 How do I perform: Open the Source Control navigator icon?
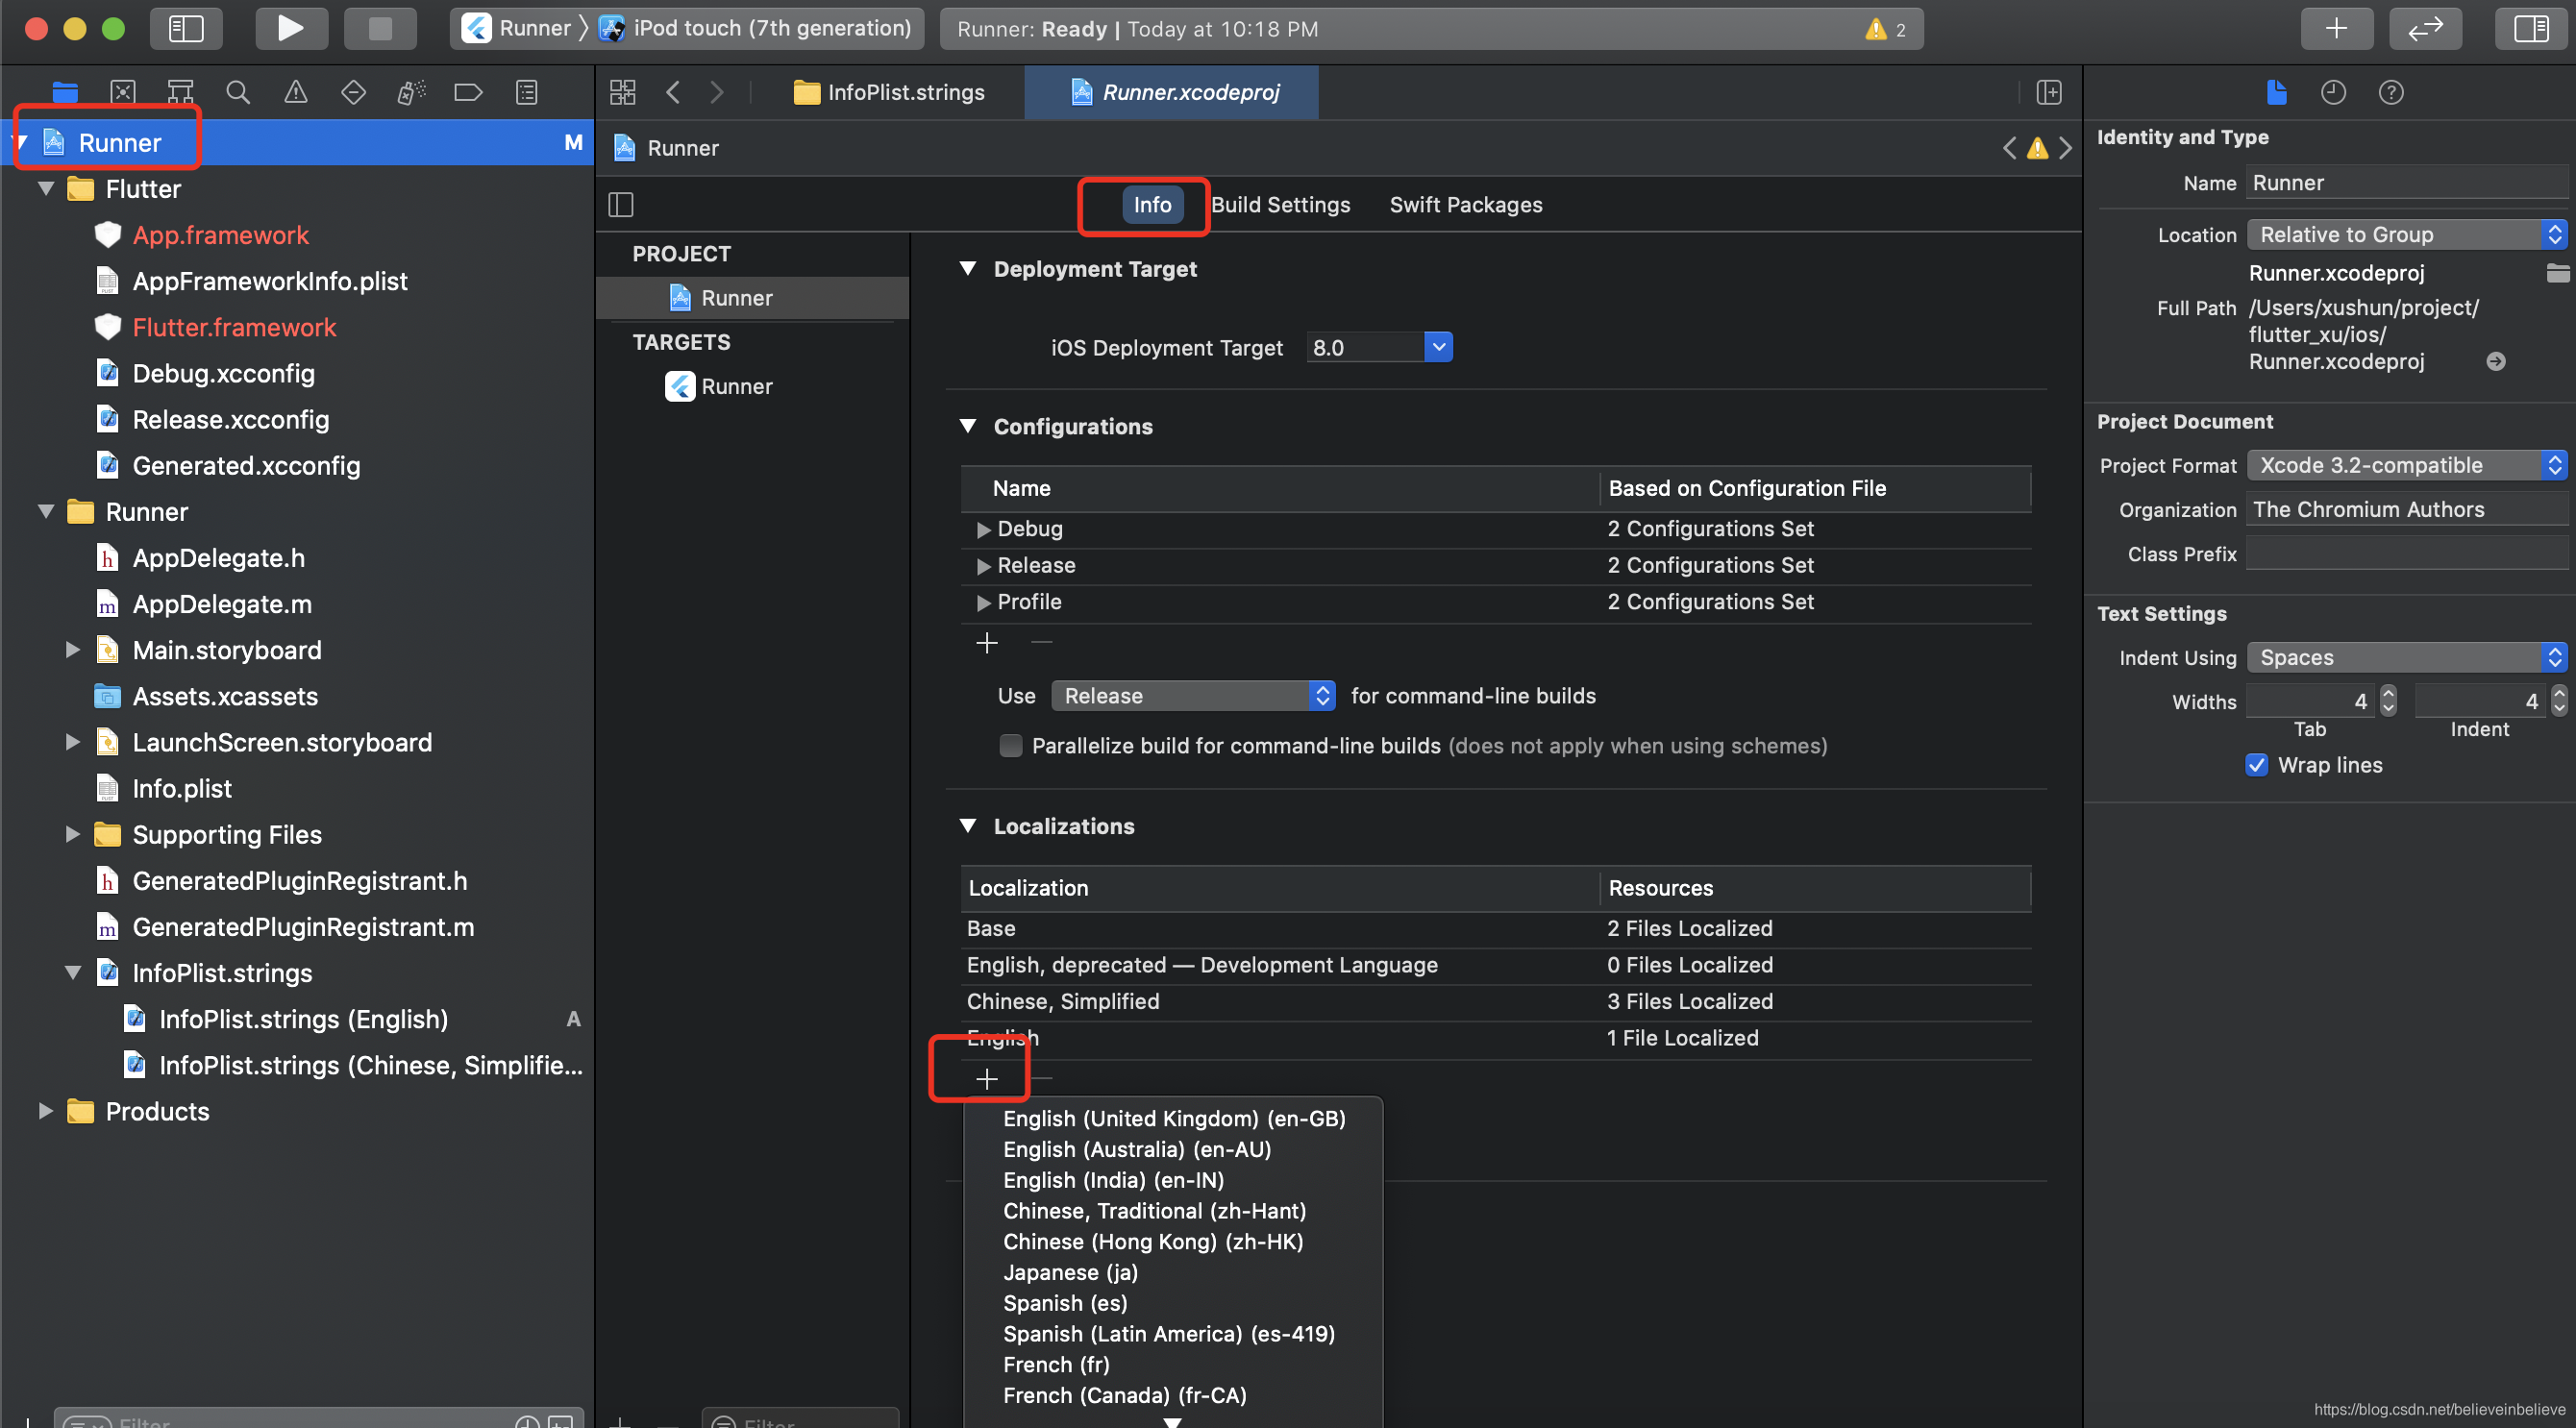(123, 92)
